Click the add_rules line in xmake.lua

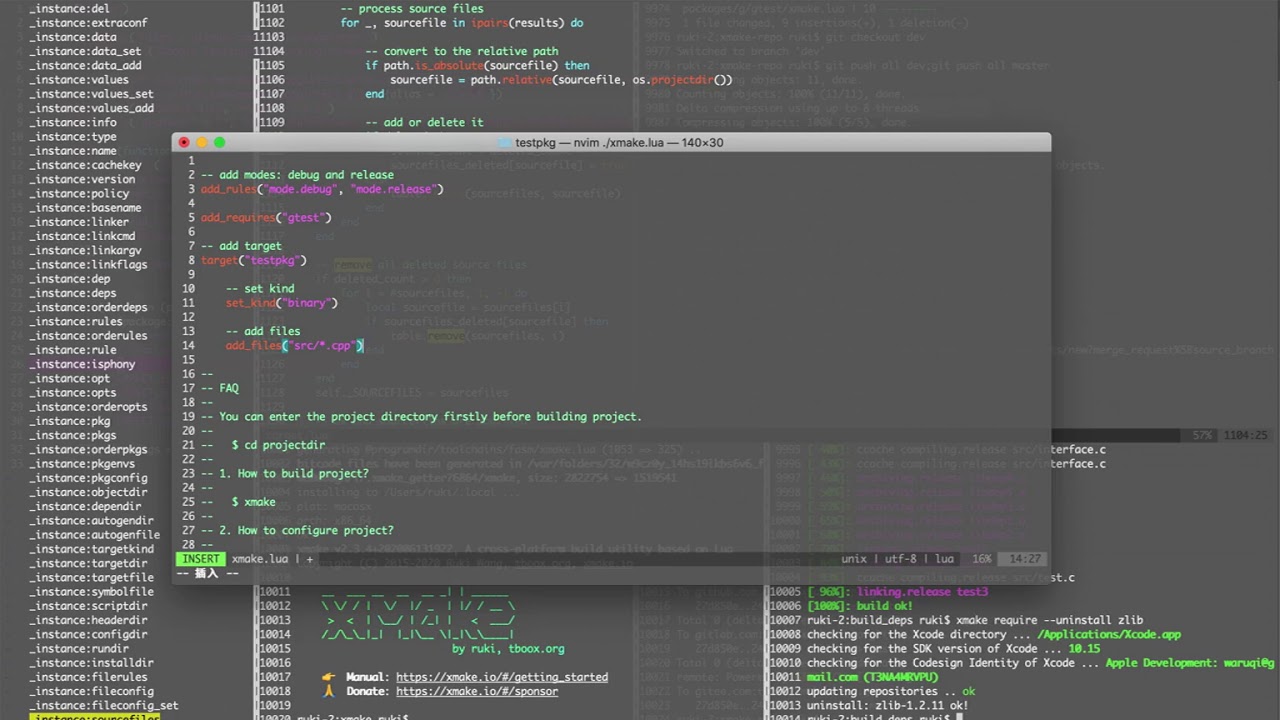pyautogui.click(x=322, y=189)
